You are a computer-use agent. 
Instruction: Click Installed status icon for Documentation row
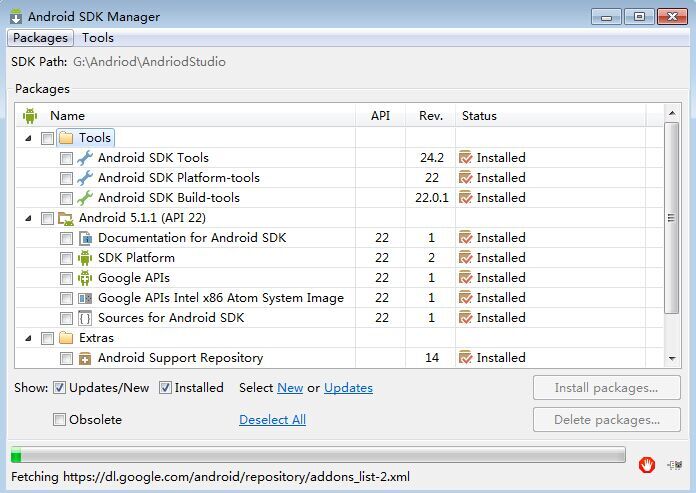pos(465,238)
